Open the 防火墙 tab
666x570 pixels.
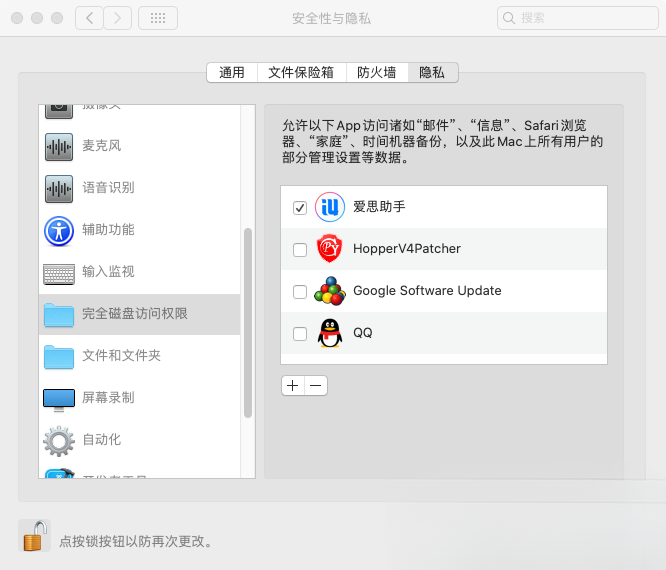pyautogui.click(x=377, y=73)
